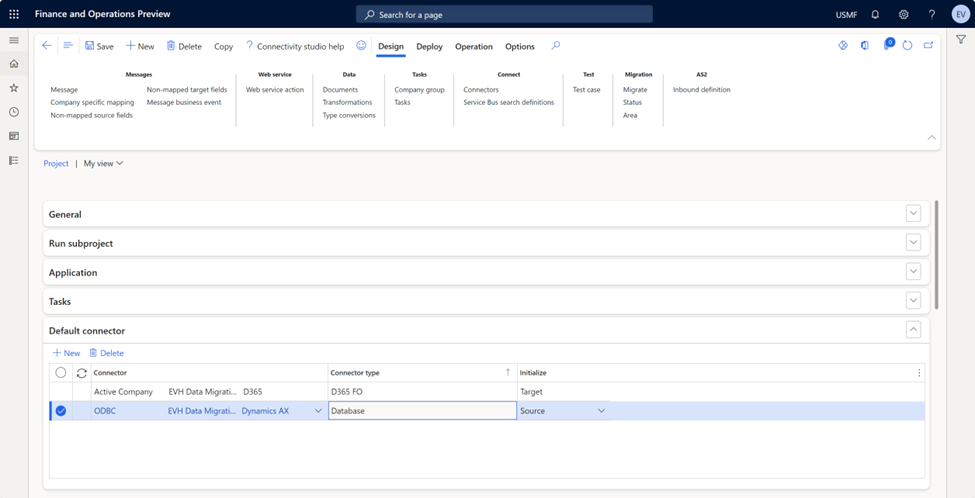Expand the hamburger navigation pane
Screen dimensions: 975x498
coord(14,40)
